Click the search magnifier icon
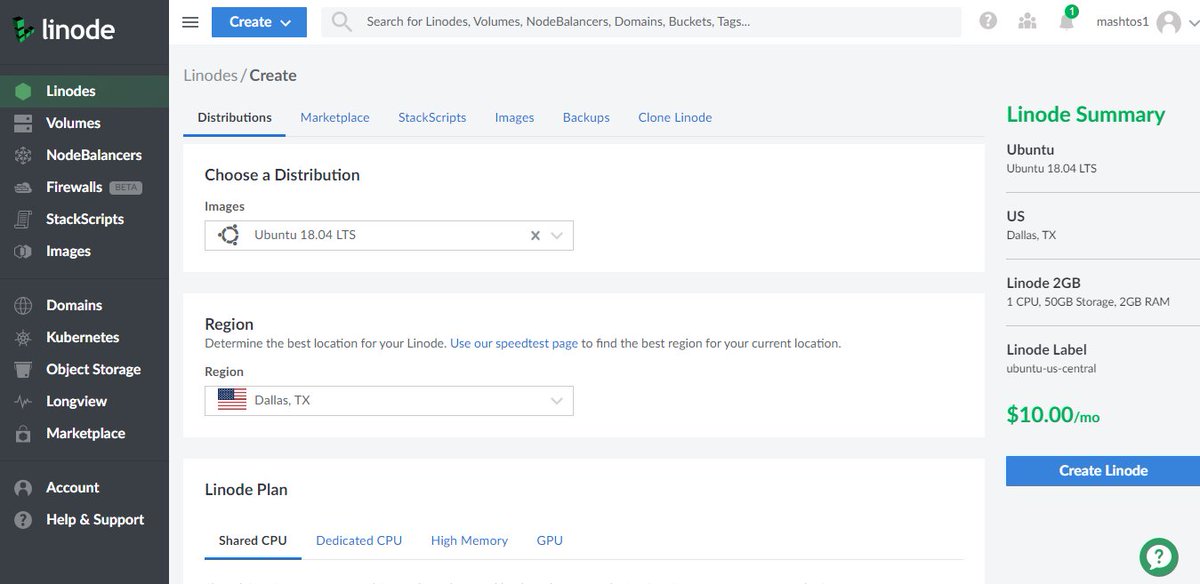The height and width of the screenshot is (584, 1200). [x=342, y=21]
